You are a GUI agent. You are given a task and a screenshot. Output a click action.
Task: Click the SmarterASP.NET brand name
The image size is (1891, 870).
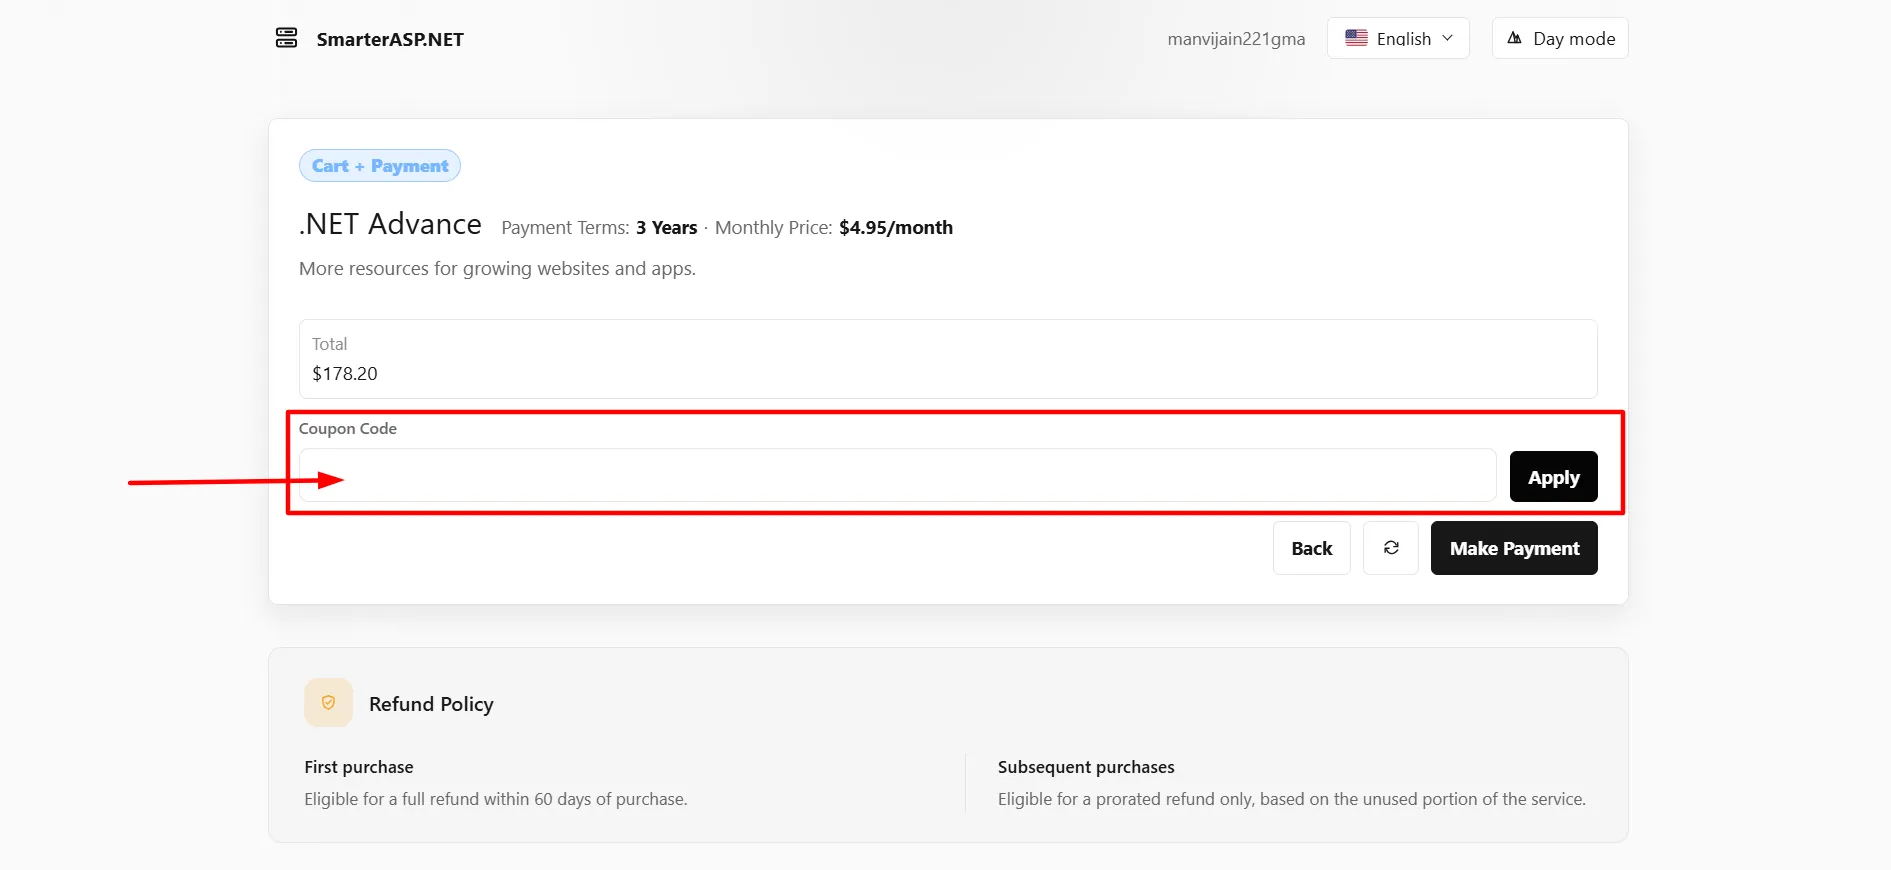point(390,39)
